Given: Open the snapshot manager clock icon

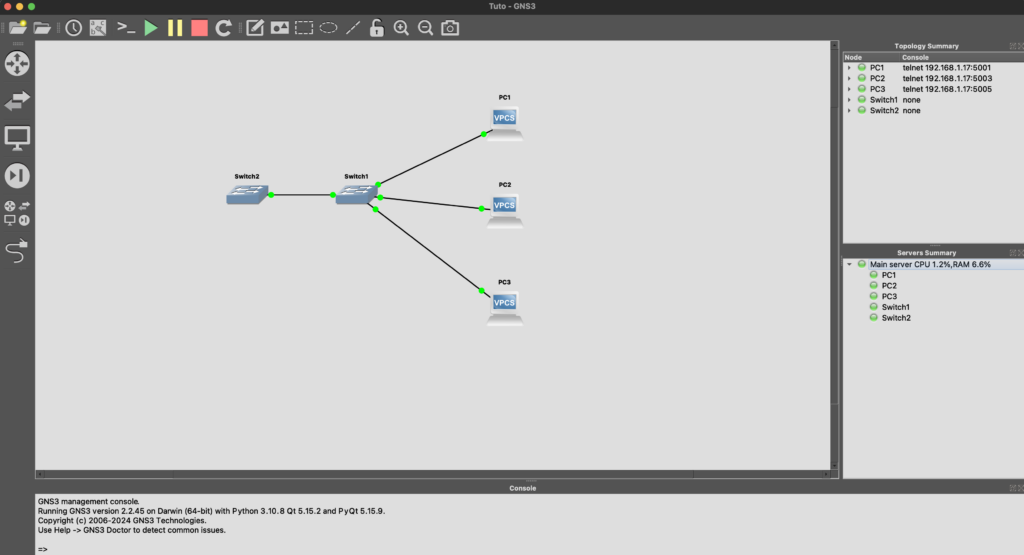Looking at the screenshot, I should point(73,28).
